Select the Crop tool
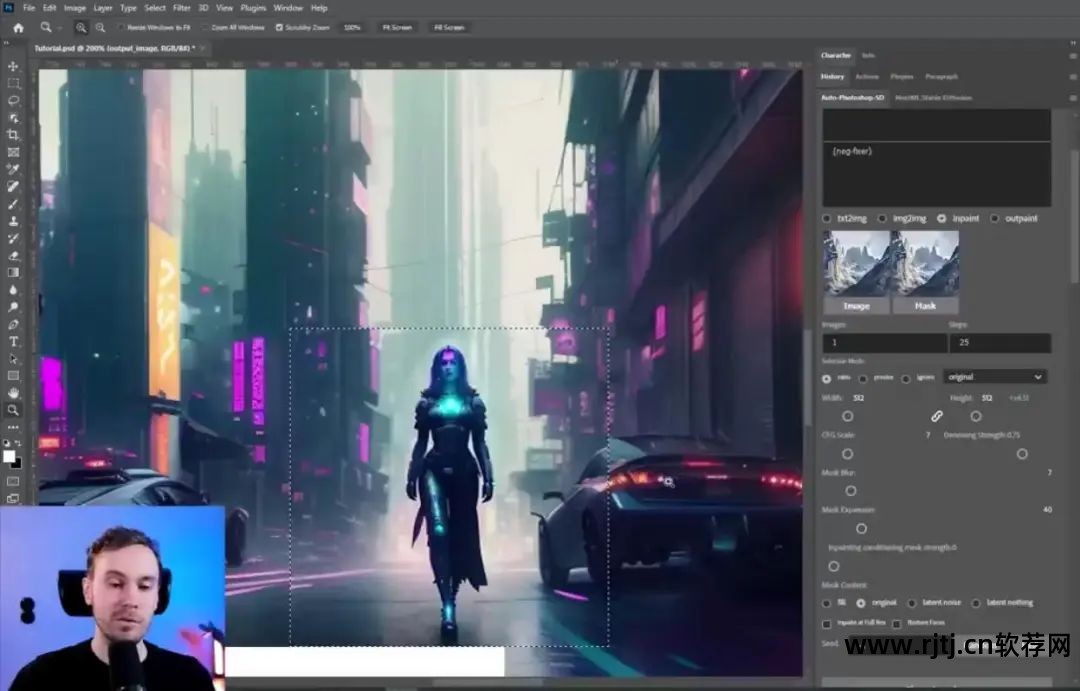 [13, 134]
